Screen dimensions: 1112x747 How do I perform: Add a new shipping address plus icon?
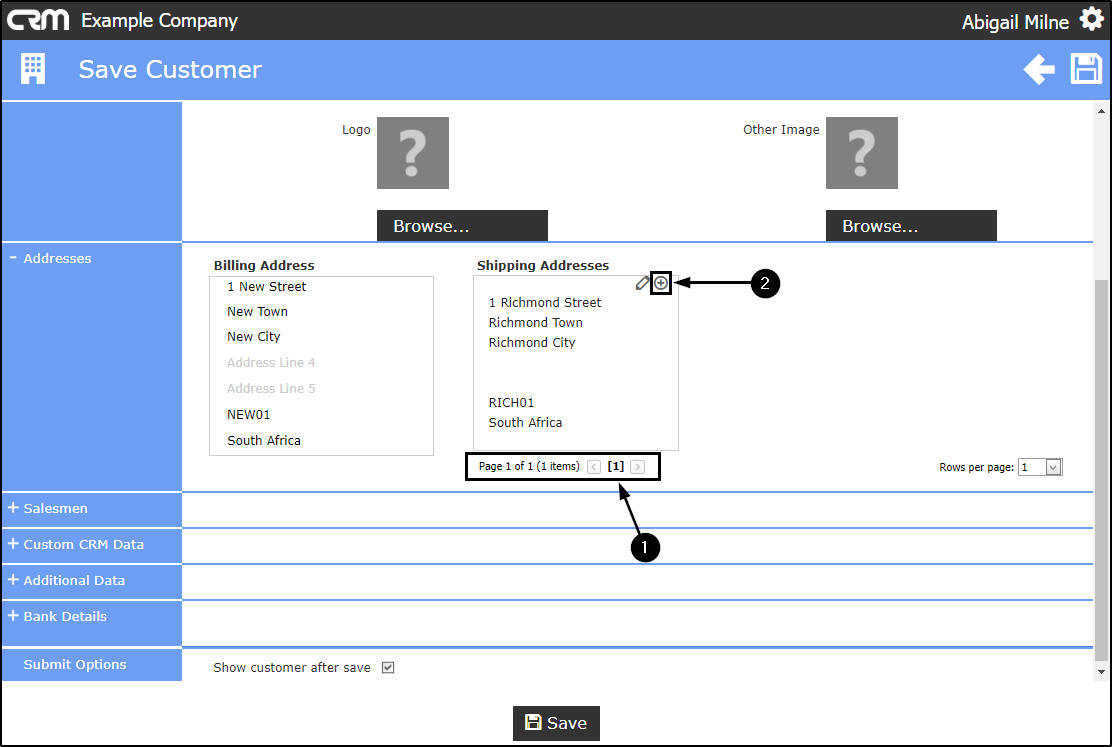coord(661,283)
